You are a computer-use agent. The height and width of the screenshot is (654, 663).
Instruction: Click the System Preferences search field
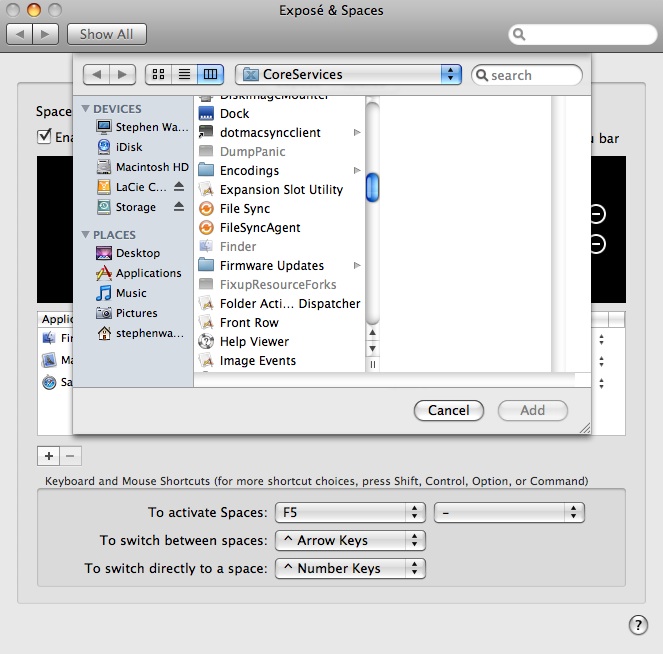pyautogui.click(x=583, y=34)
